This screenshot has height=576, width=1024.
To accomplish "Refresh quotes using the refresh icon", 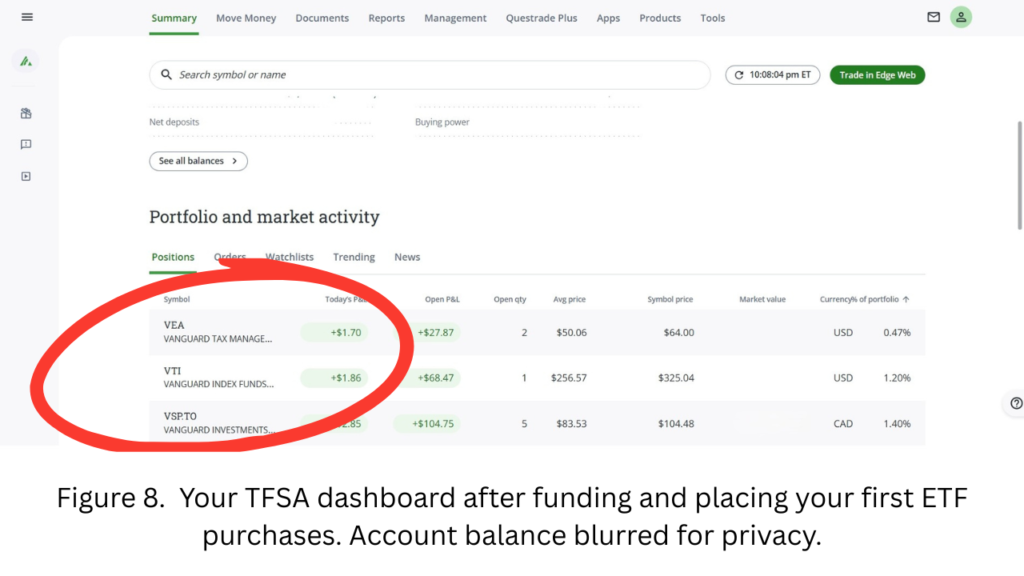I will (737, 74).
